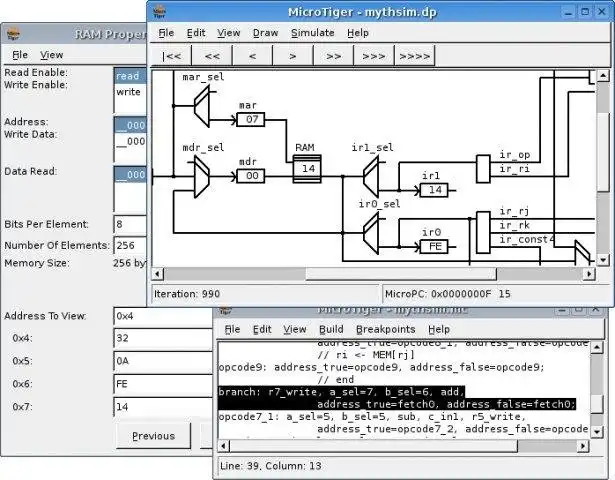Click the 0x6 memory value field

click(164, 384)
